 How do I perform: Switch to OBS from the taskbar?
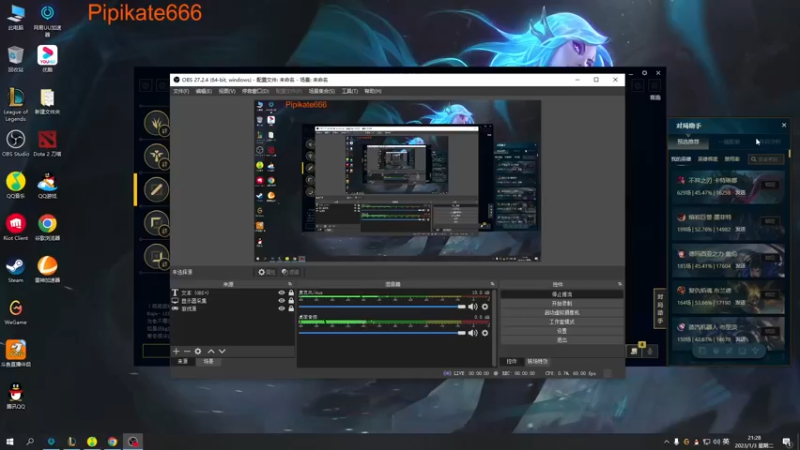click(x=133, y=441)
